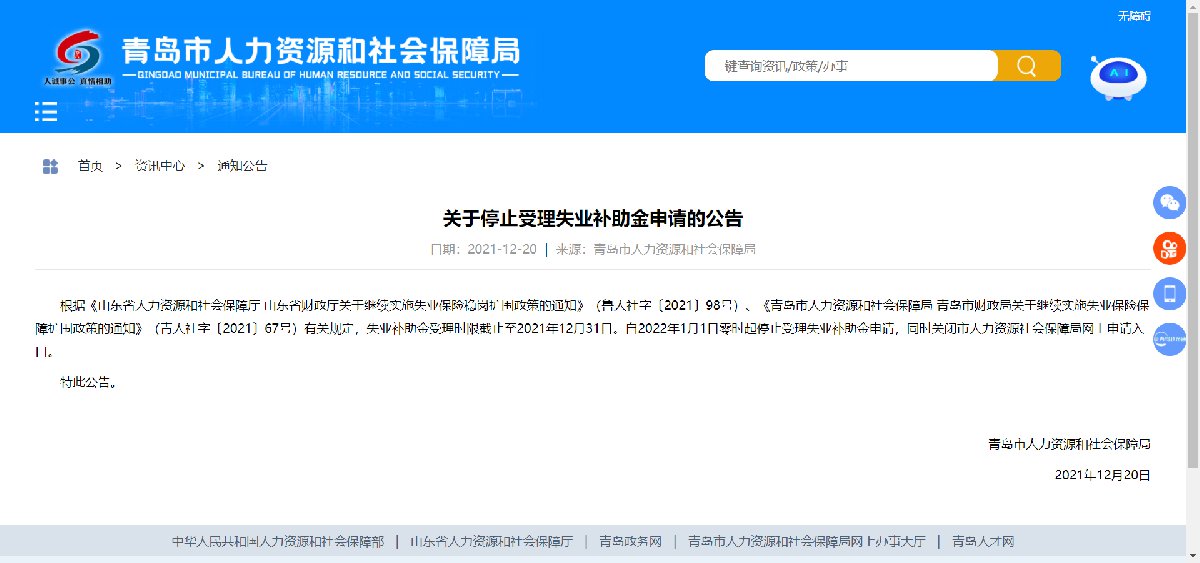Click the signature line 青岛市人力资源和社会保障局
Screen dimensions: 1200x563
pyautogui.click(x=1069, y=443)
